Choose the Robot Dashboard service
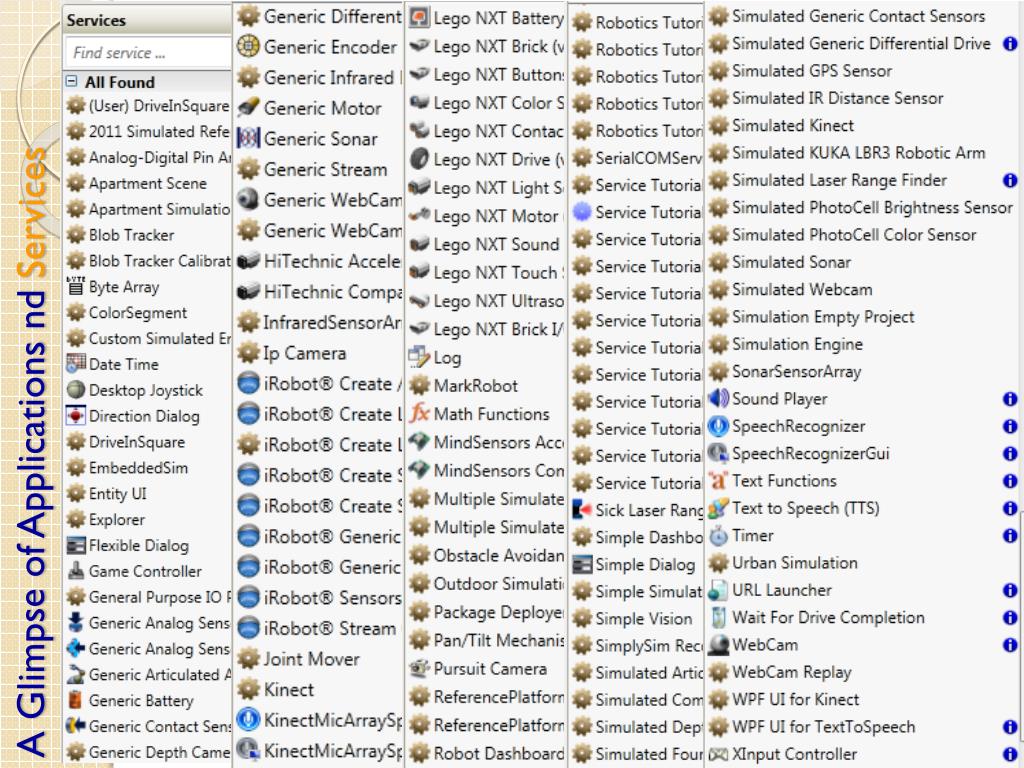The height and width of the screenshot is (768, 1024). pos(499,753)
